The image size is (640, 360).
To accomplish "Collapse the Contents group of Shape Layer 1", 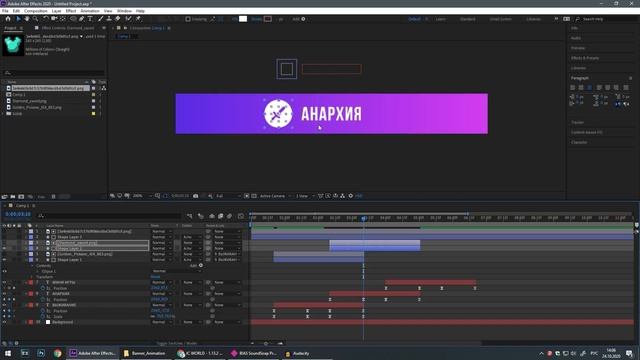I will point(32,266).
